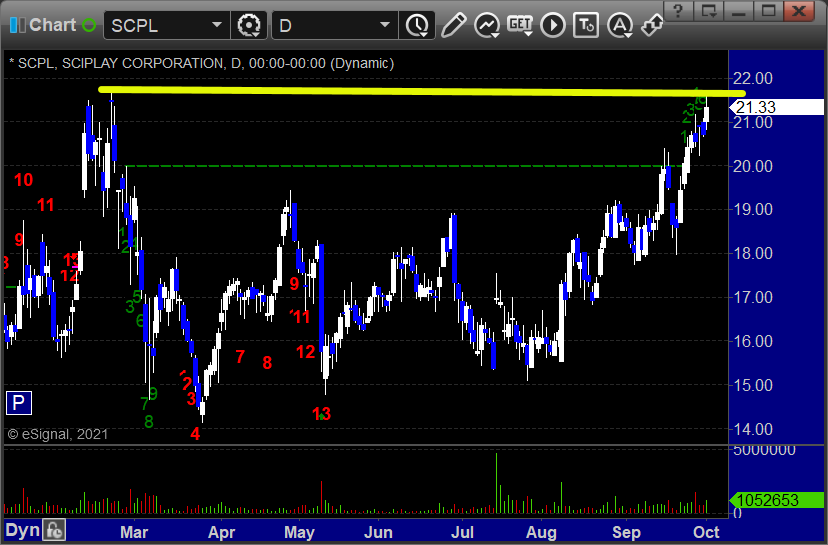Select the yellow resistance trend line
Screen dimensions: 828x545
coord(421,91)
